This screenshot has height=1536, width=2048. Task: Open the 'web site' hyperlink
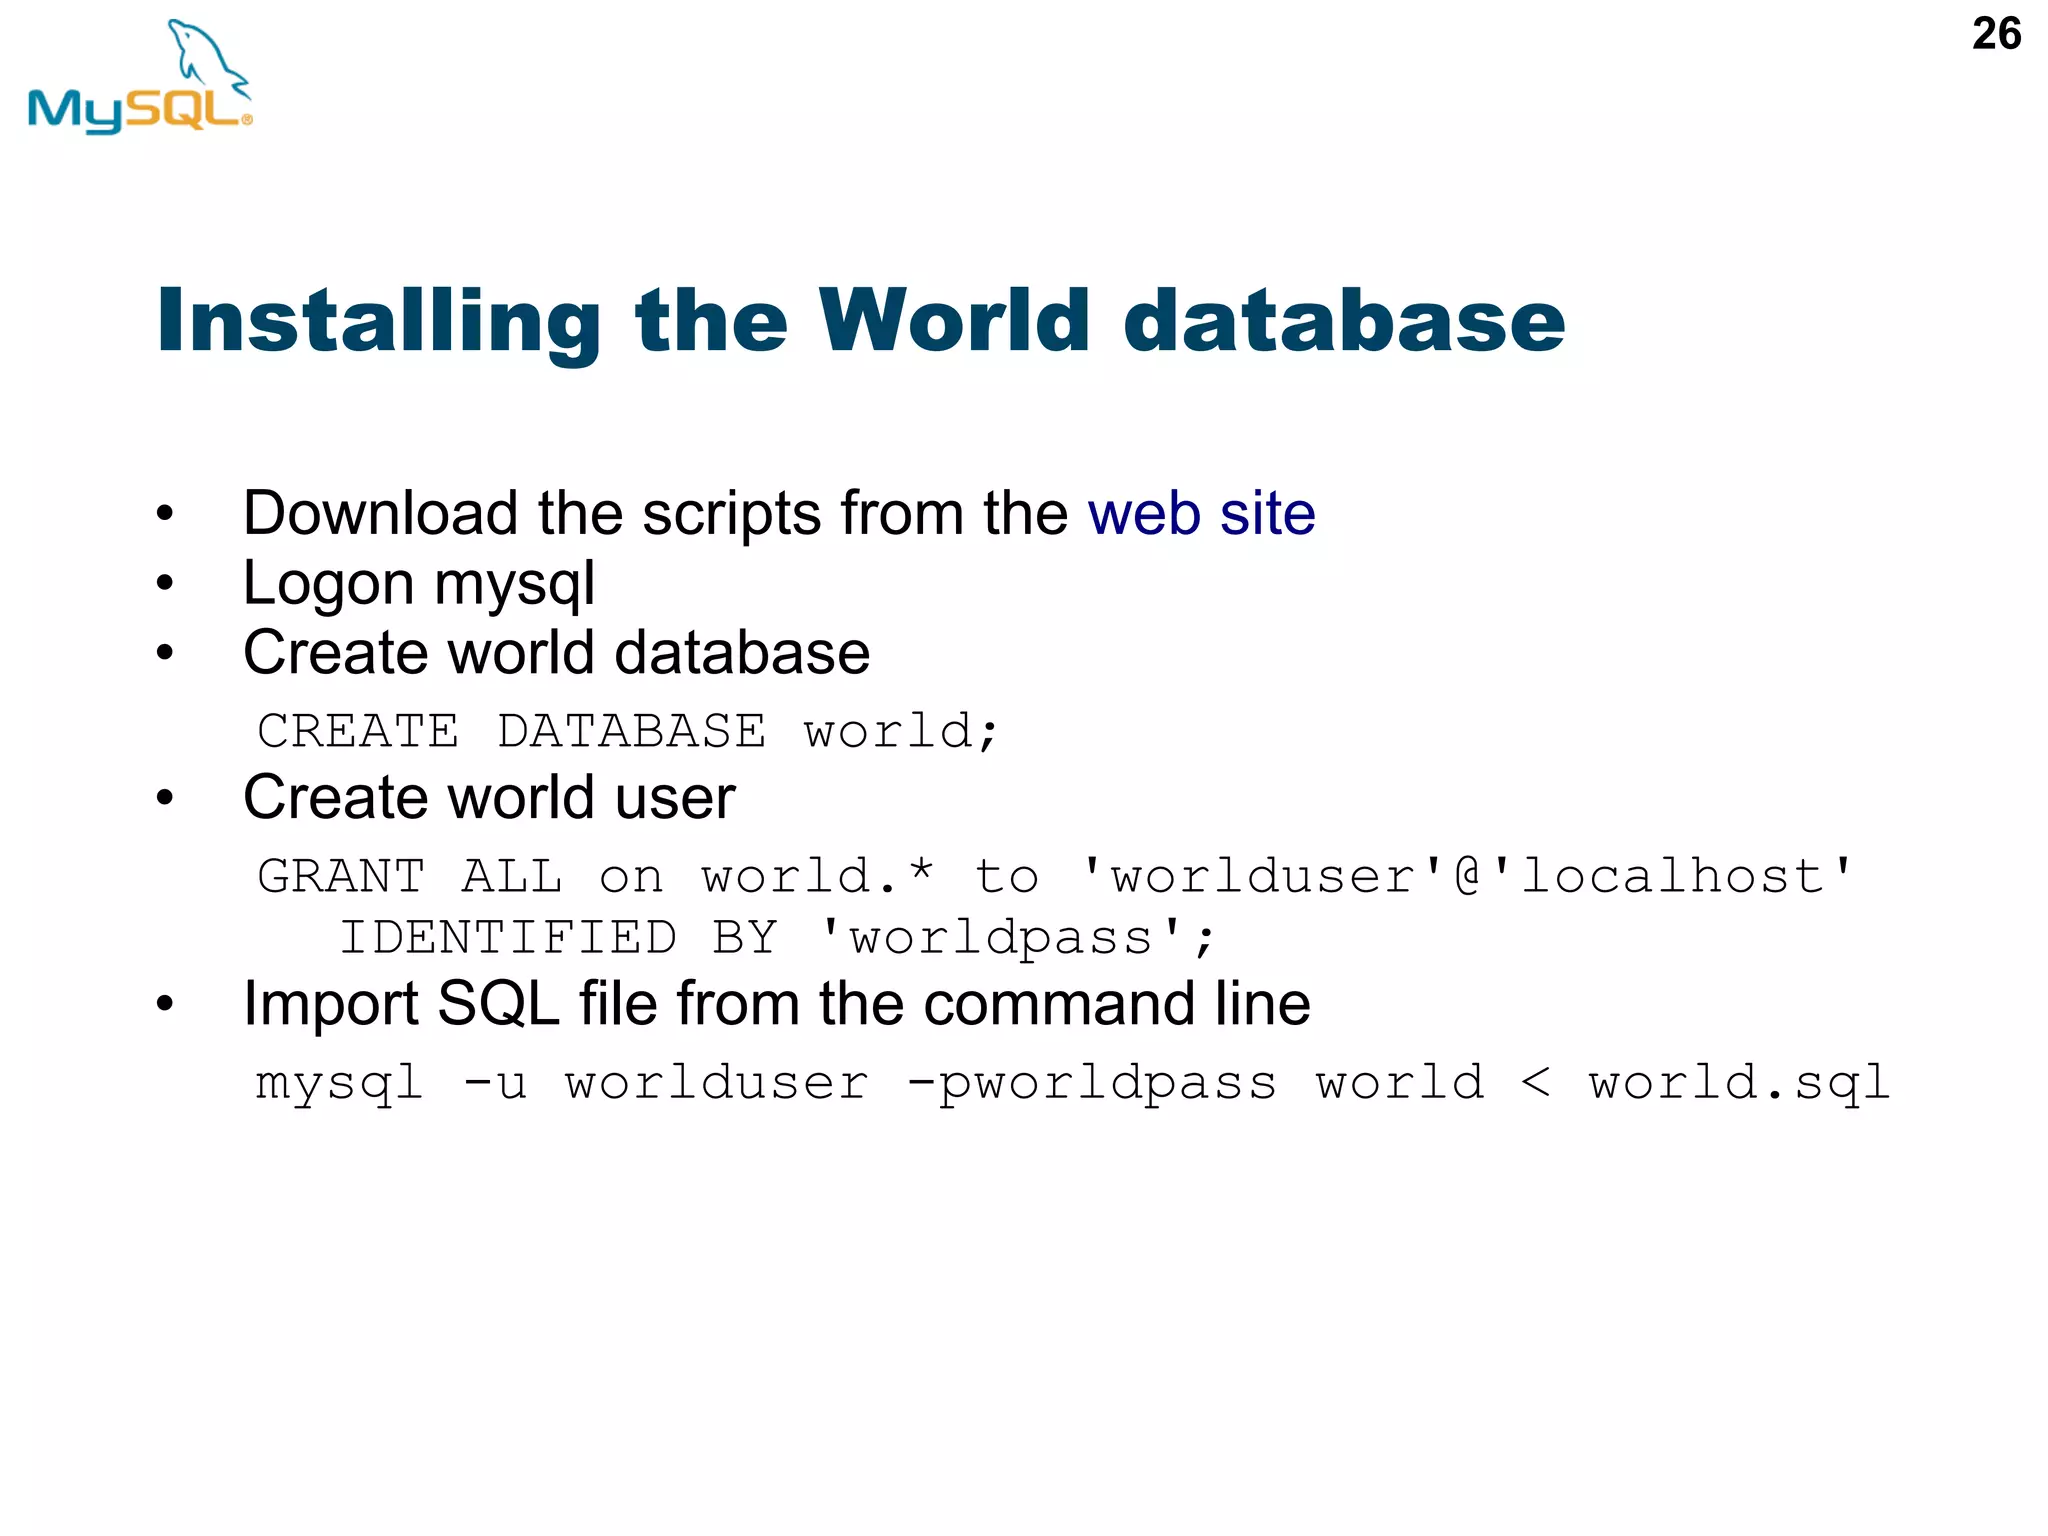1201,513
